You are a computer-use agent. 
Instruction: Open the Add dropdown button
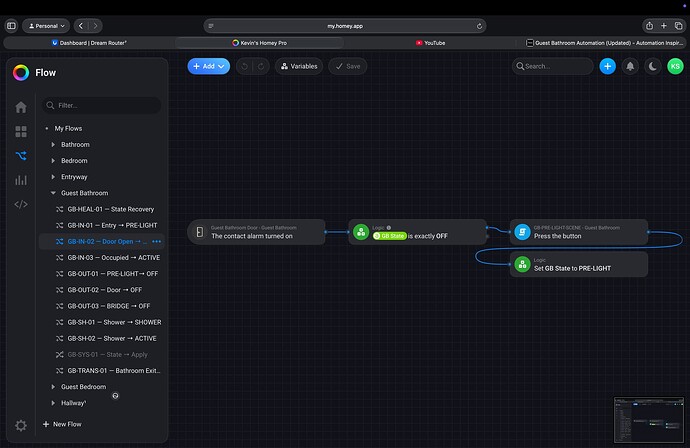point(209,66)
